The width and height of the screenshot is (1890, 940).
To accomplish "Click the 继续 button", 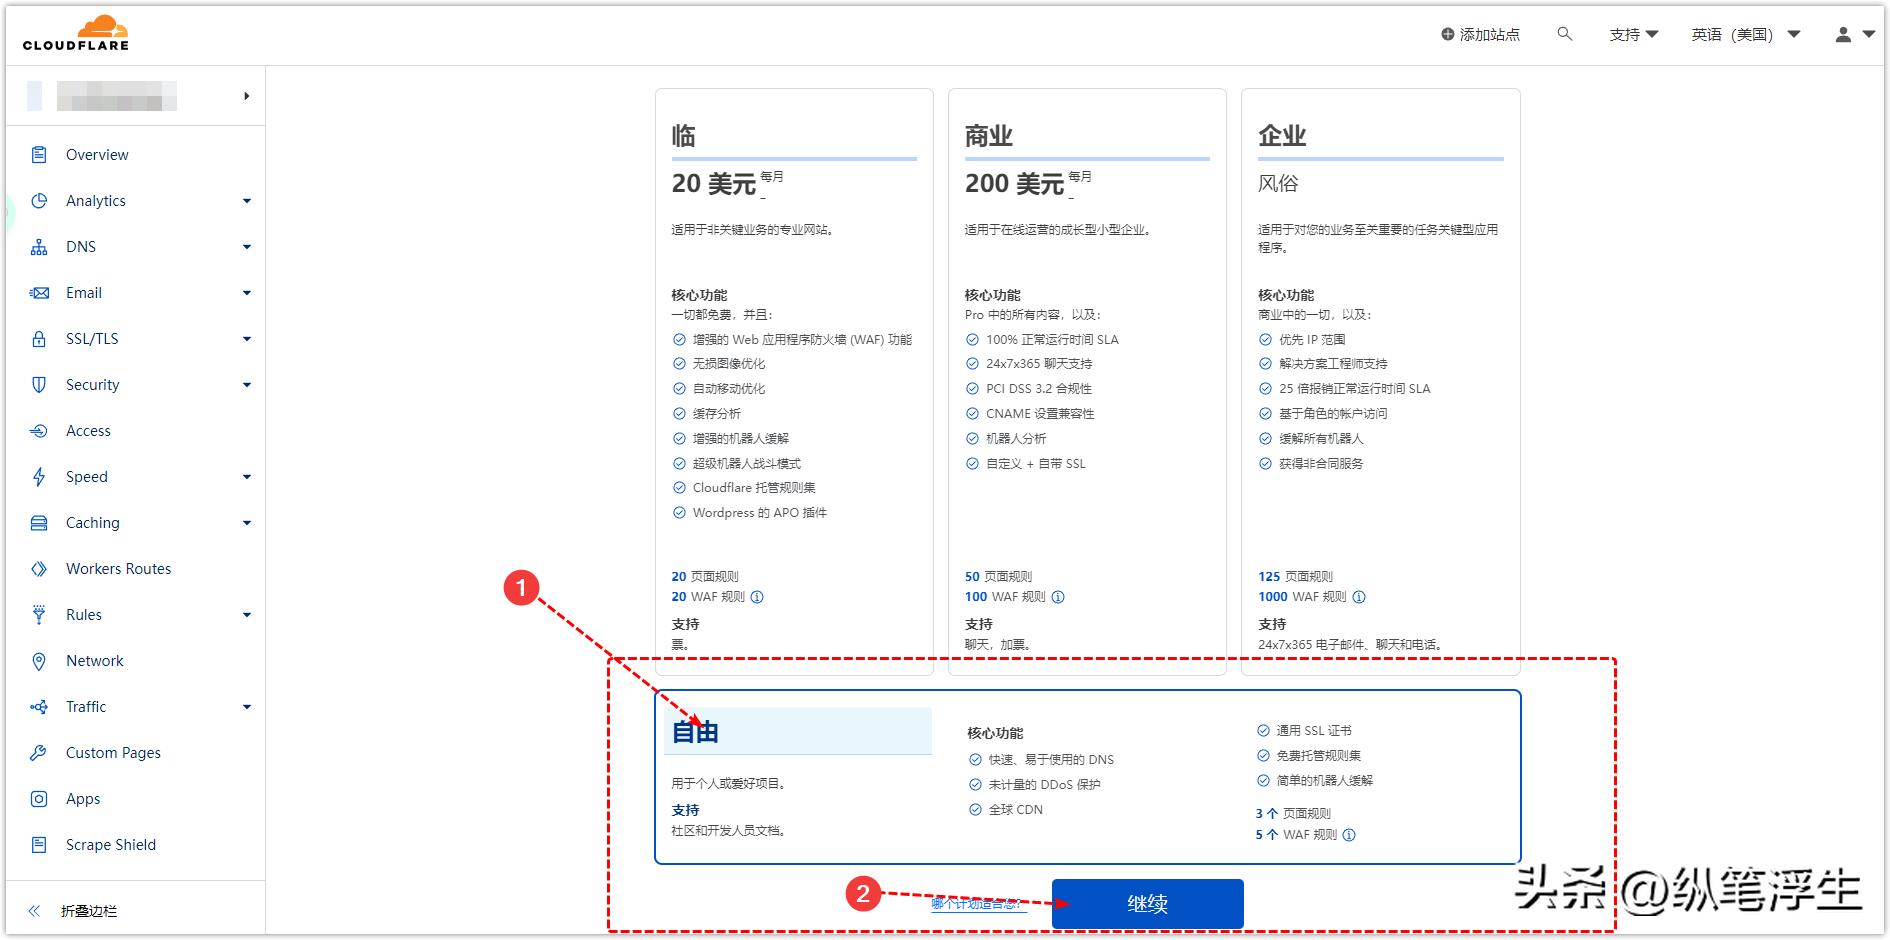I will [1146, 902].
